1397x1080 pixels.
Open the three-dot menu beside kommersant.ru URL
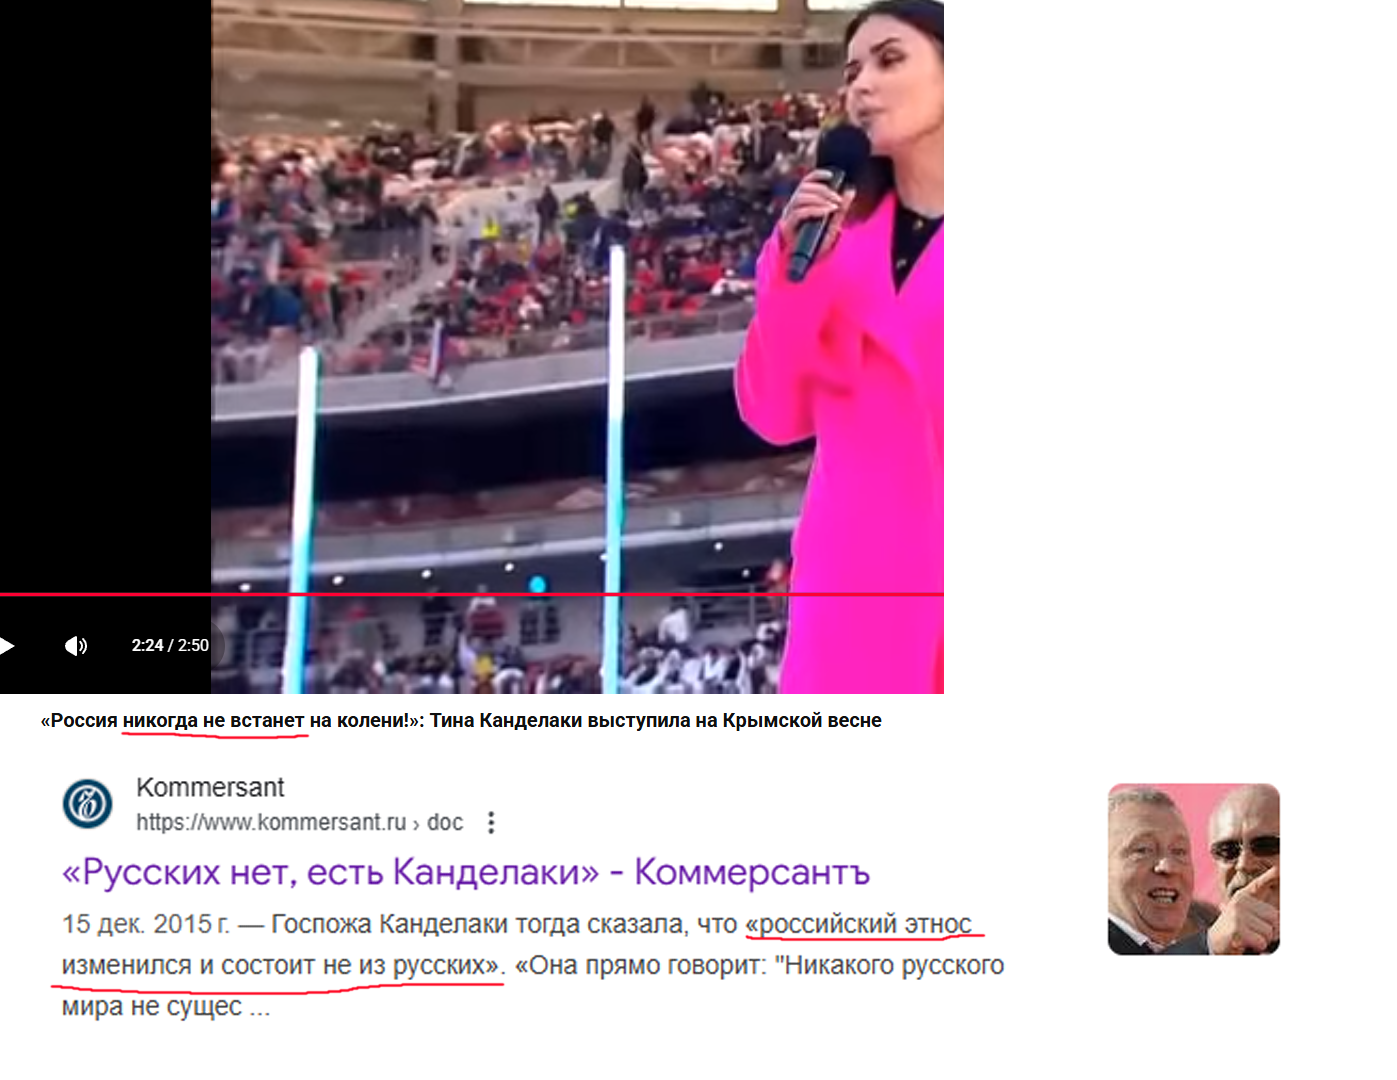coord(490,822)
